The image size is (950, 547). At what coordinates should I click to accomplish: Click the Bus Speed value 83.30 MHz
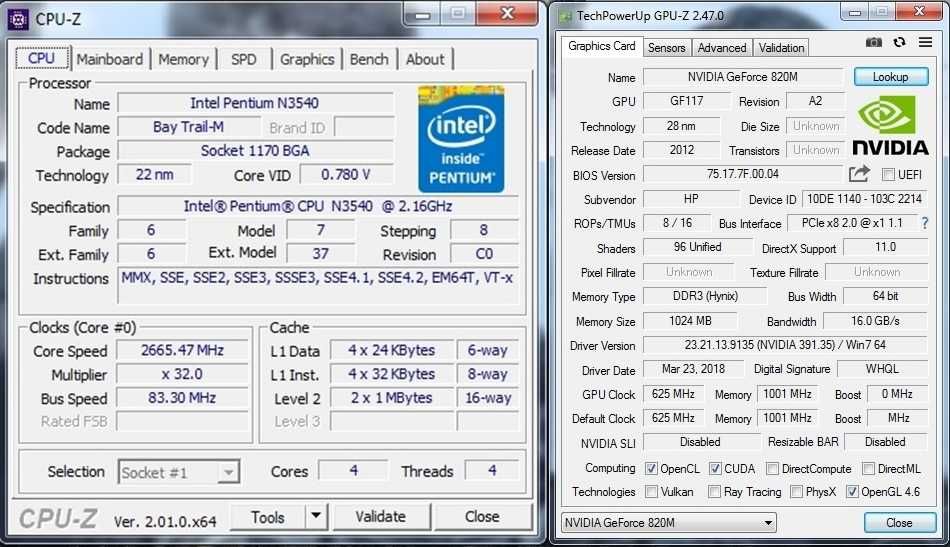[182, 397]
